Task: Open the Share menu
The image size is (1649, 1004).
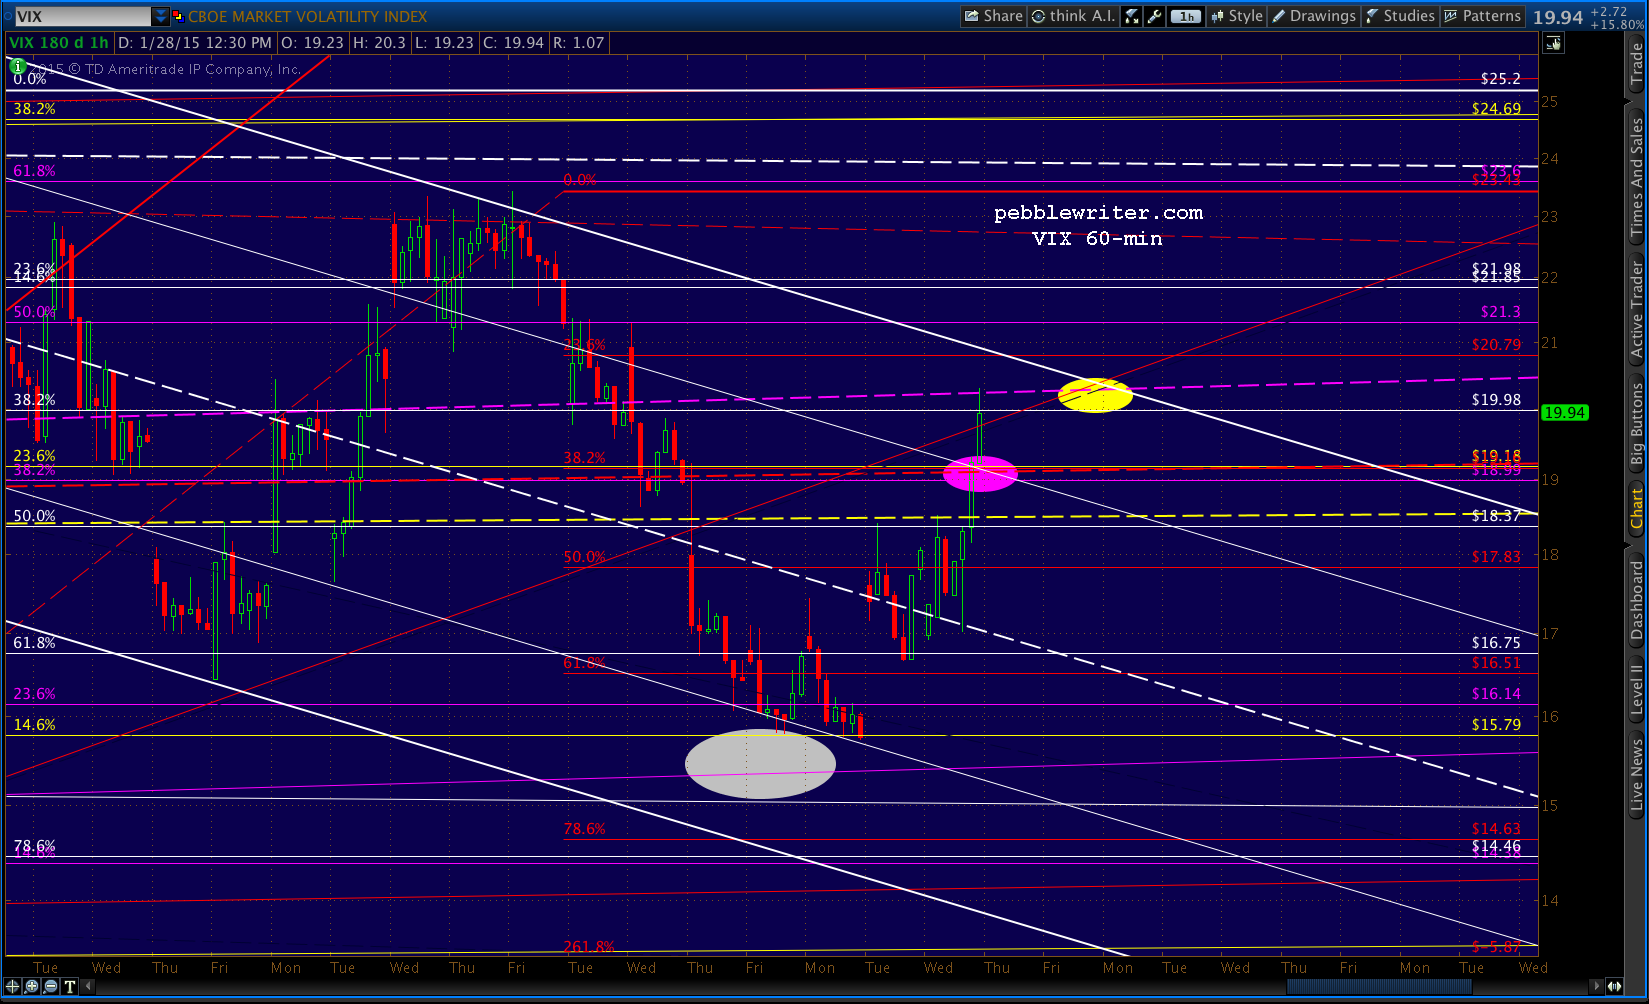Action: pos(993,16)
